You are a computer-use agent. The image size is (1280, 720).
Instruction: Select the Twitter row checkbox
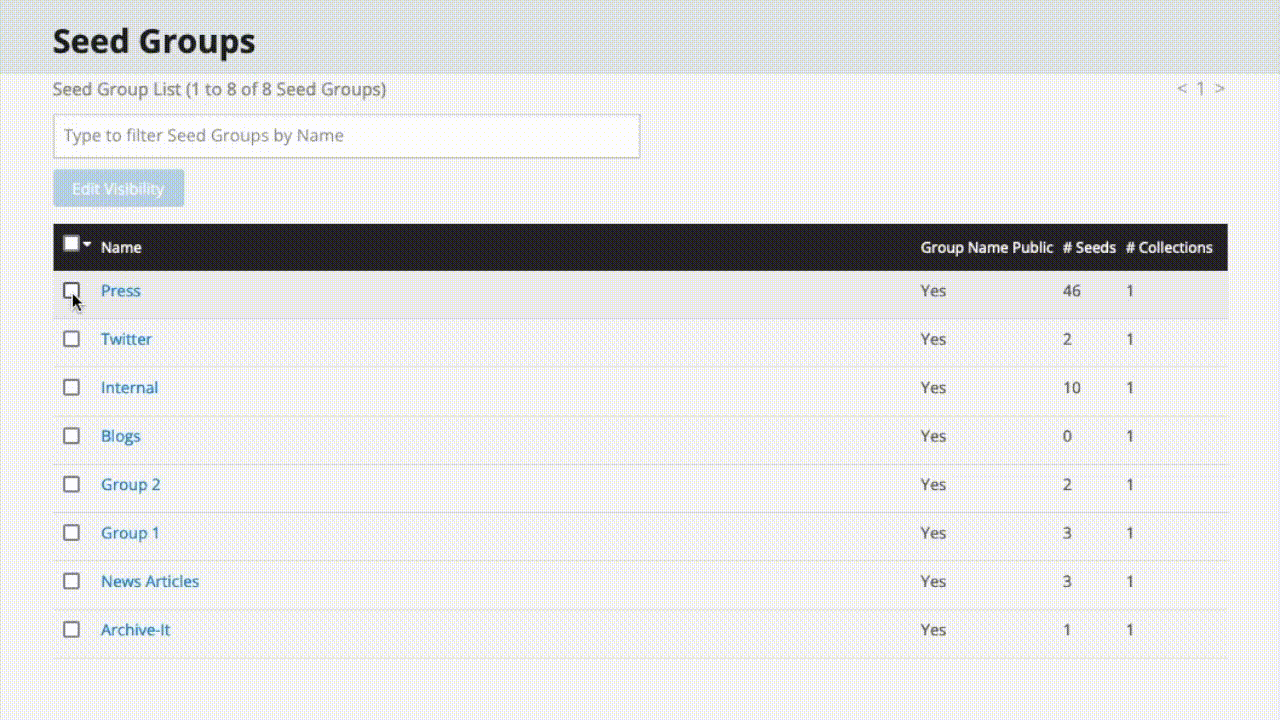[71, 339]
